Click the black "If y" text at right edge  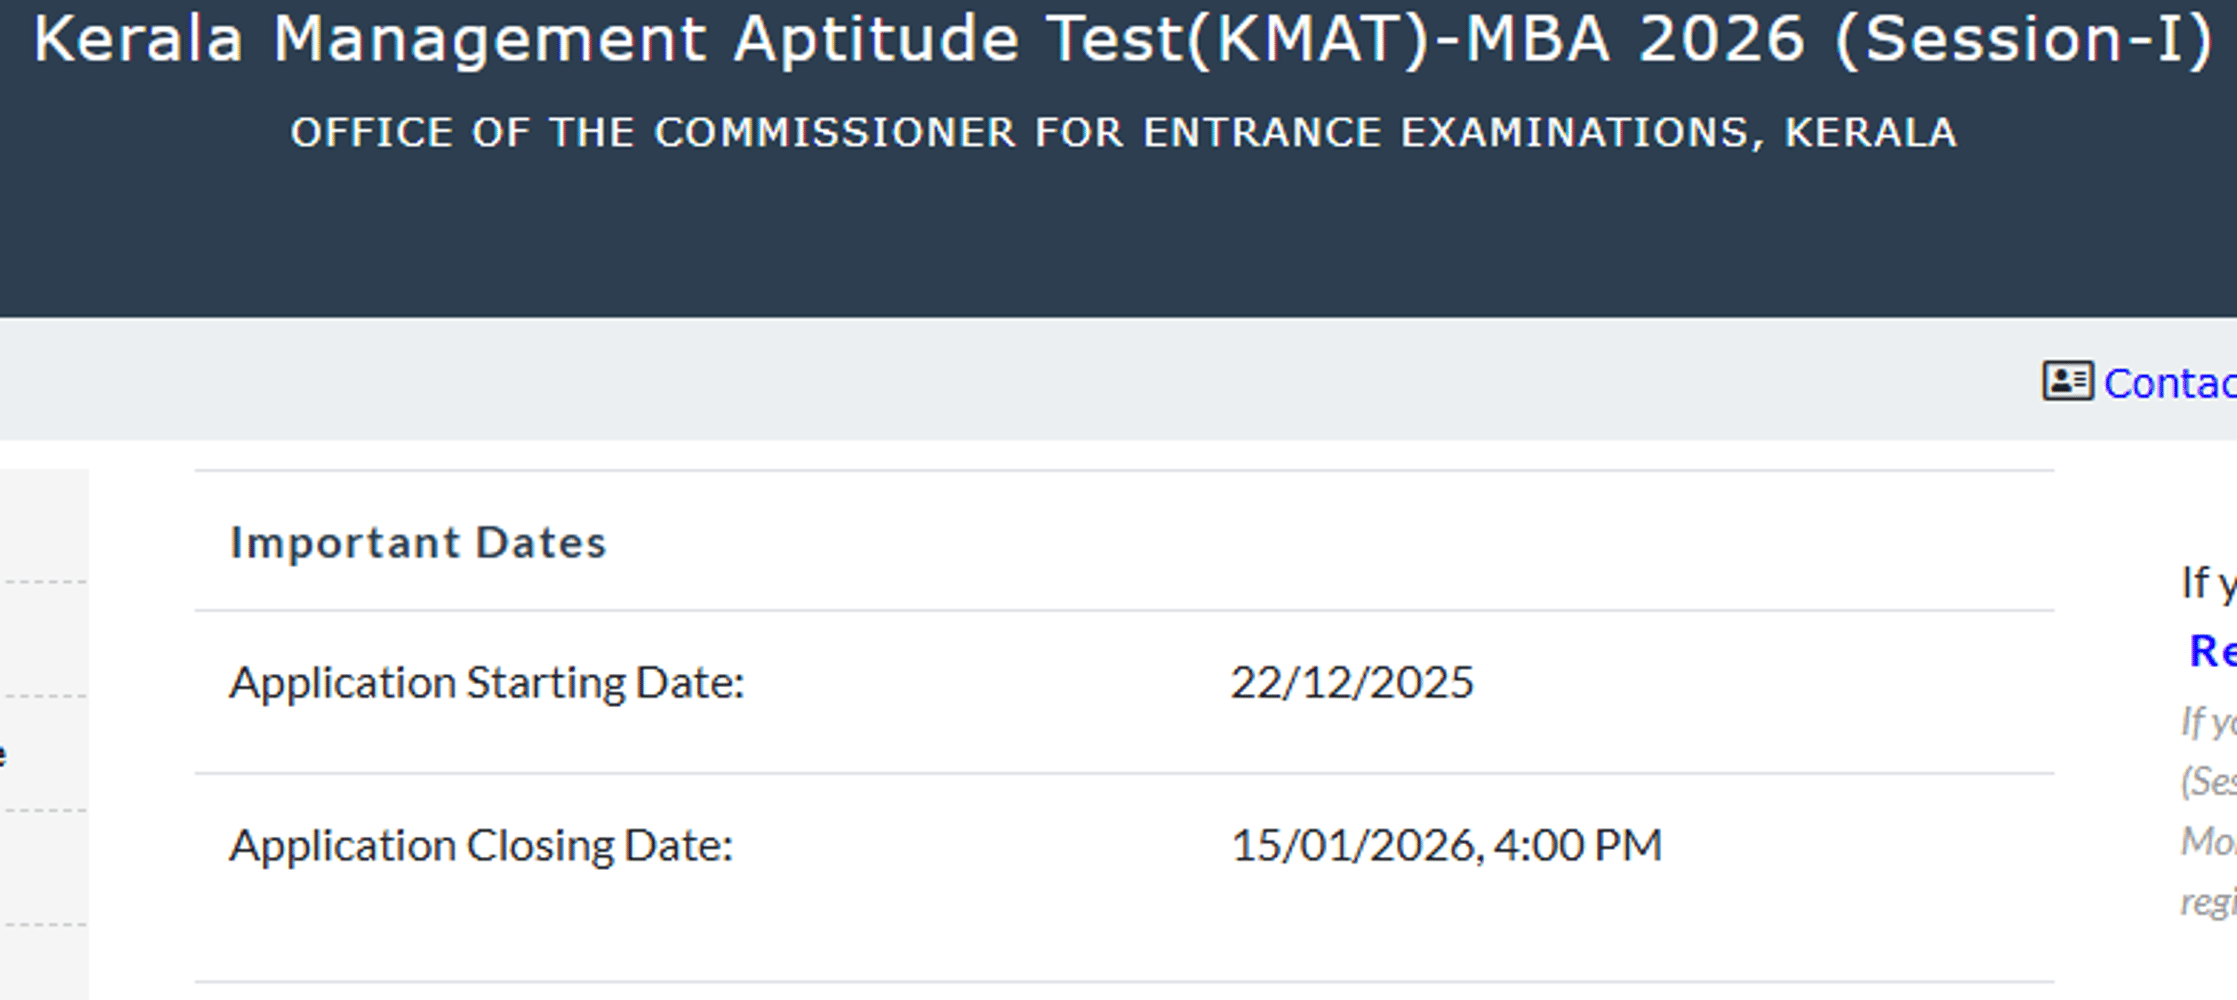[x=2208, y=583]
